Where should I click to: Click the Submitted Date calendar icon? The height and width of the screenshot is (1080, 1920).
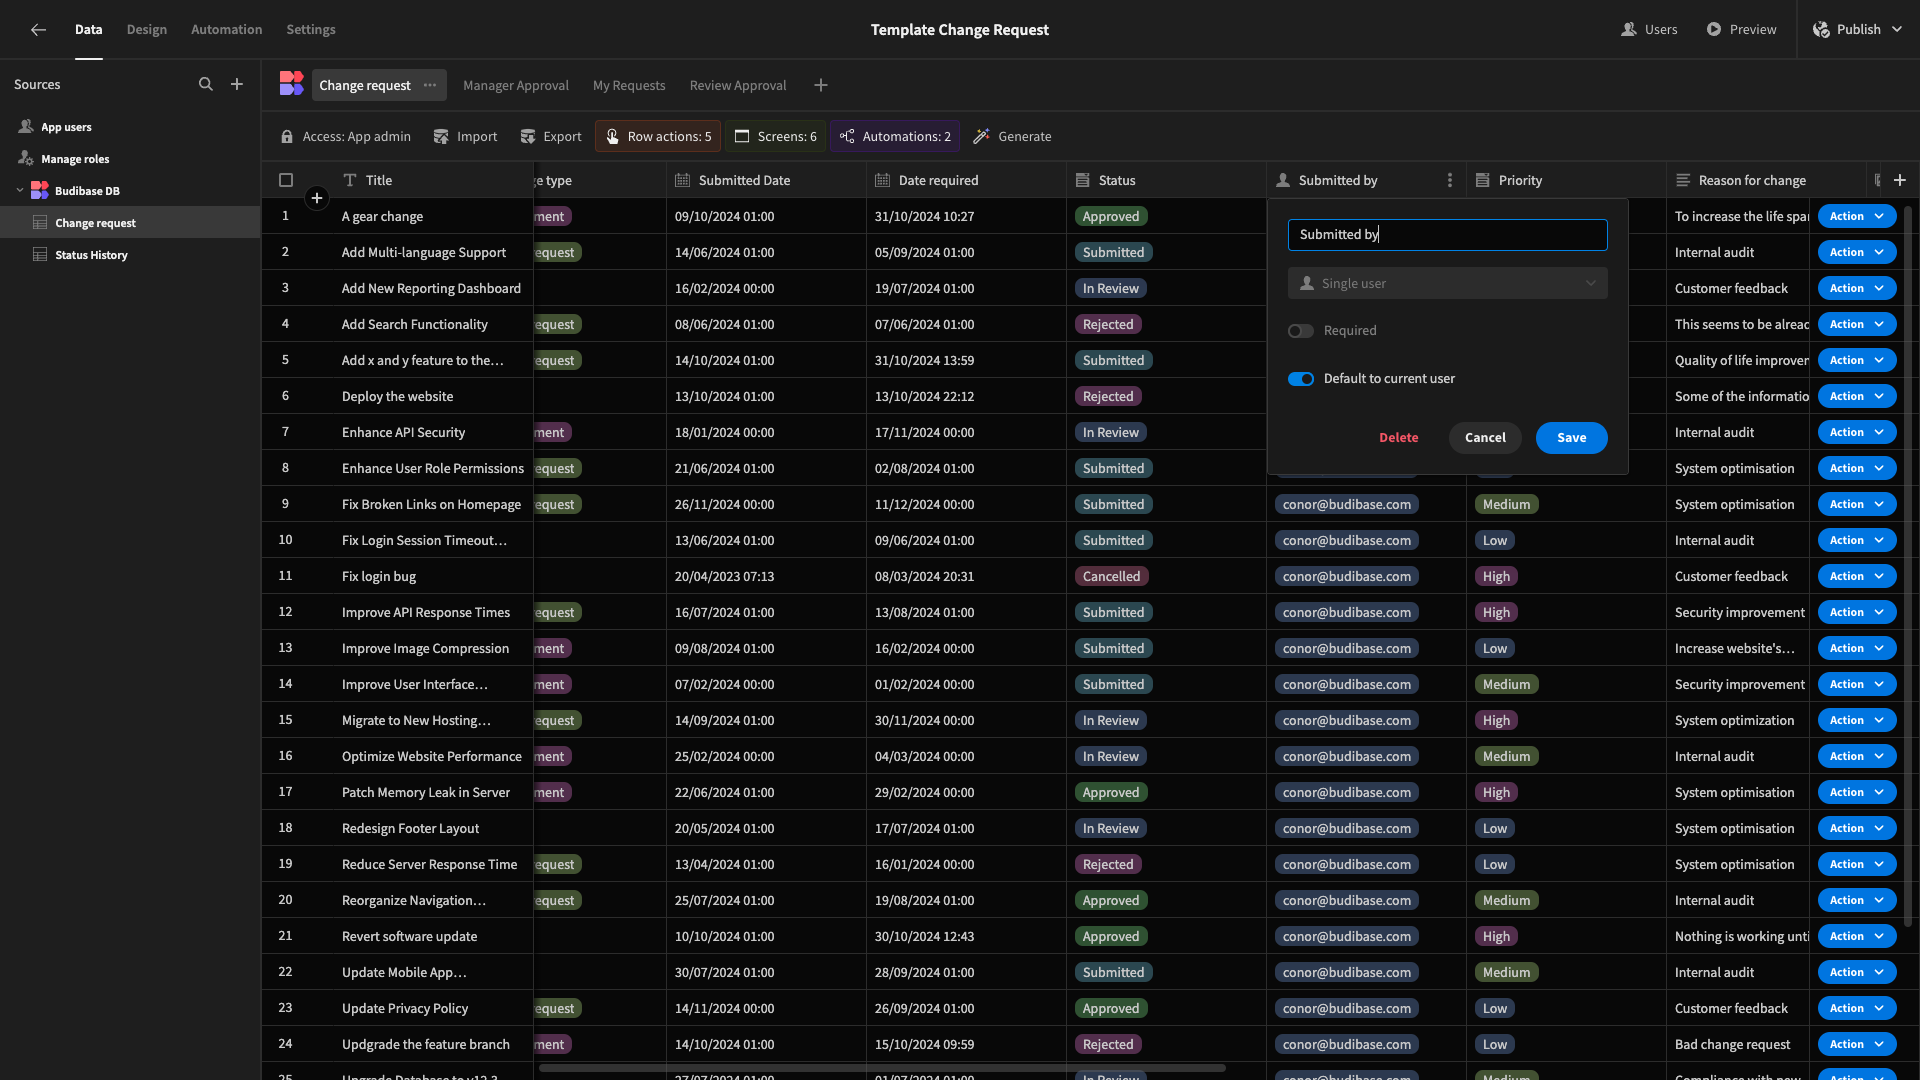(x=683, y=180)
